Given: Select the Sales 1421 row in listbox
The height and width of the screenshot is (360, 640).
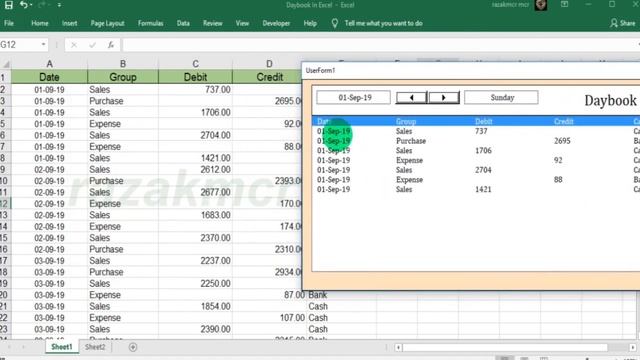Looking at the screenshot, I should click(476, 189).
